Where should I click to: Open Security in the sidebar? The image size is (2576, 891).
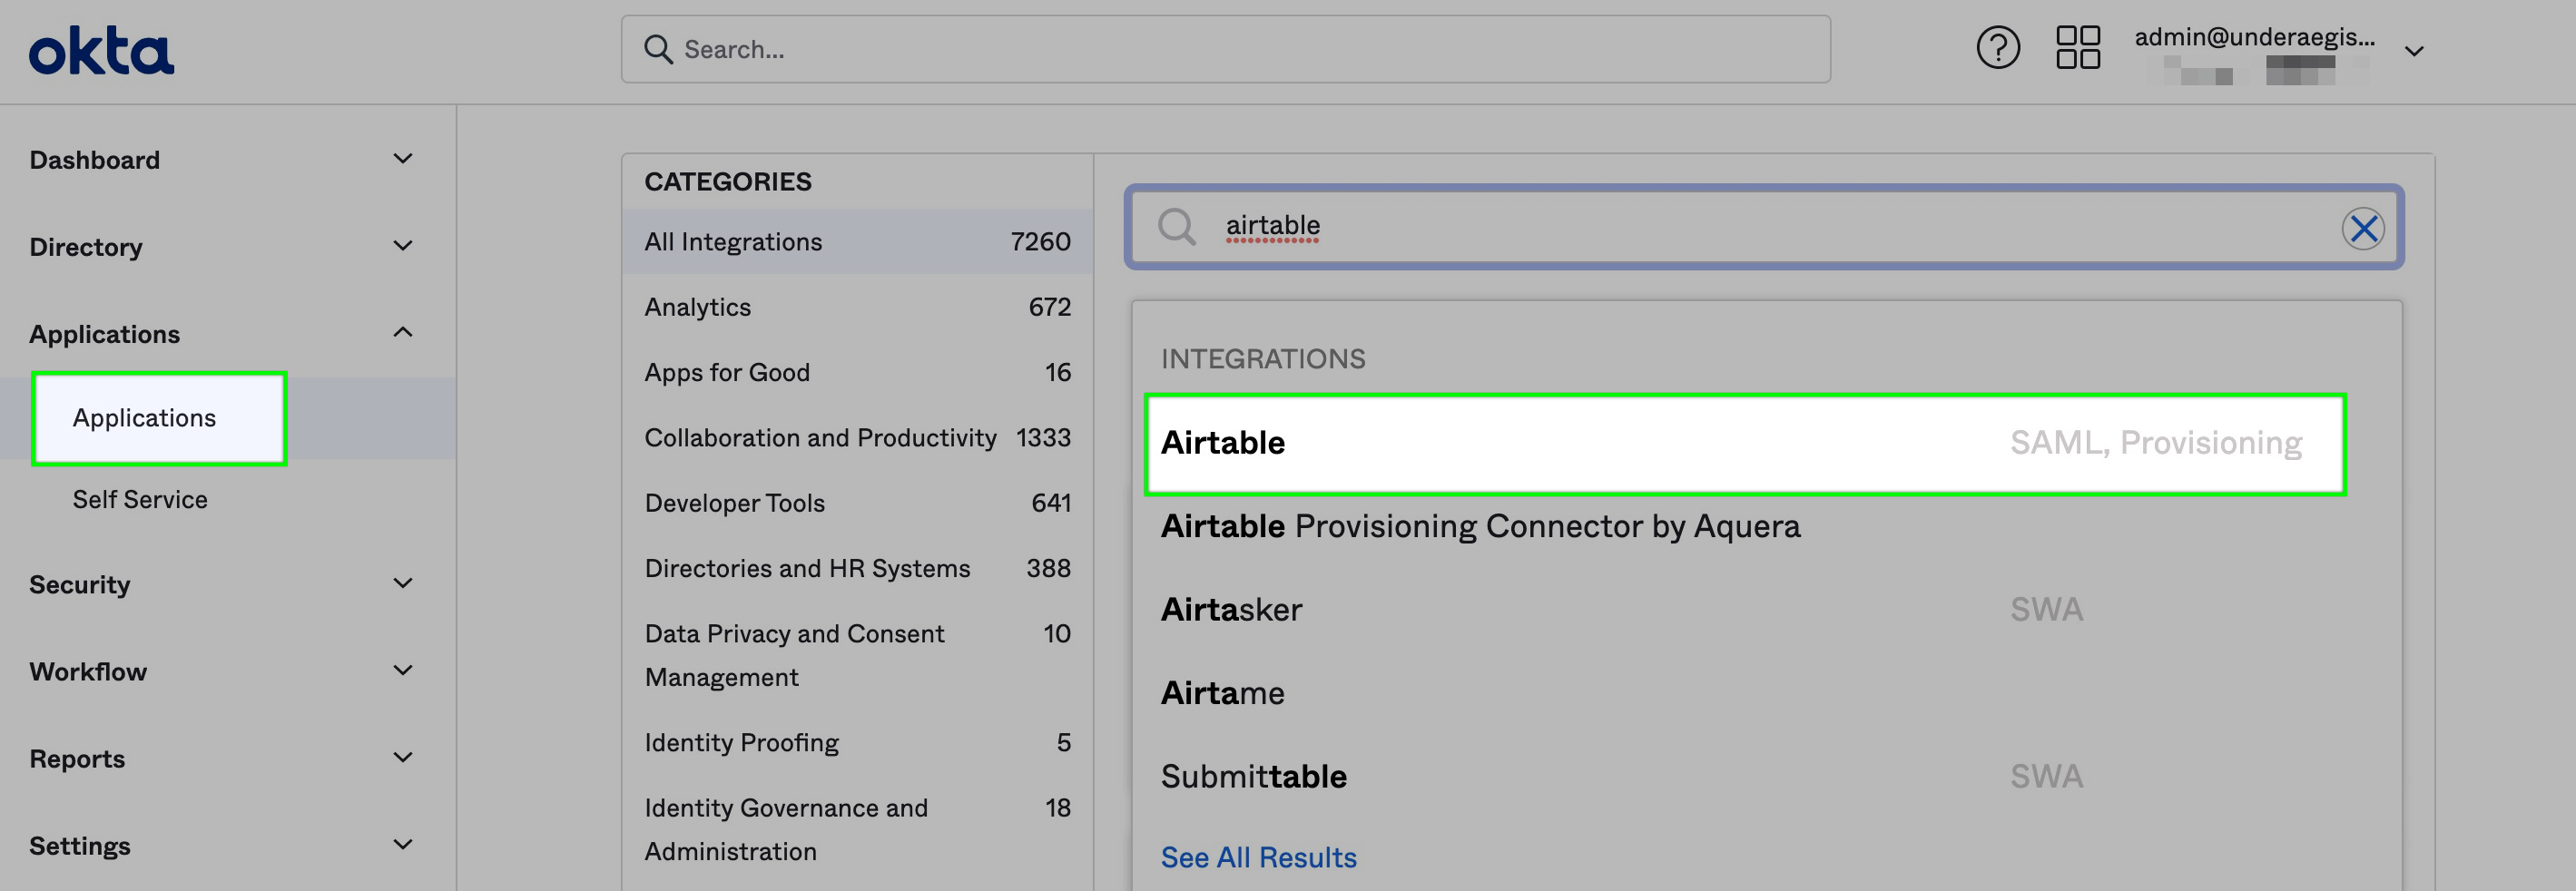pos(80,585)
